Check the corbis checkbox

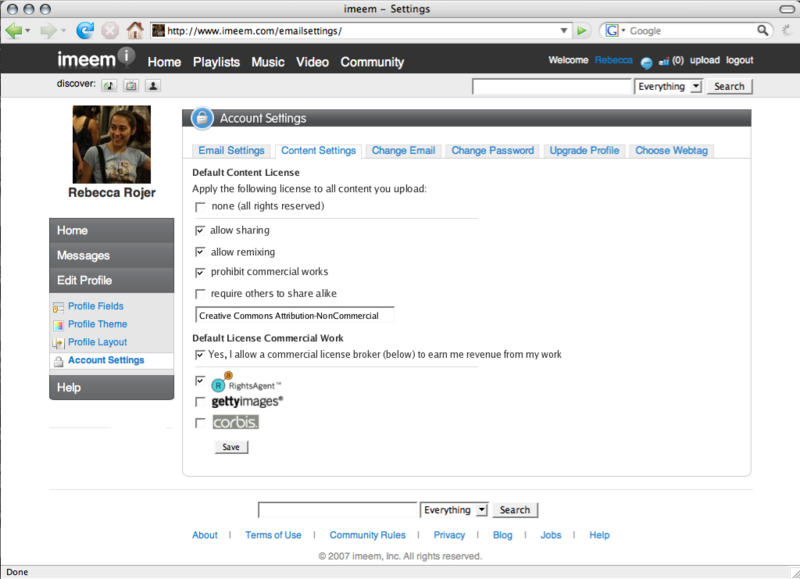coord(201,423)
